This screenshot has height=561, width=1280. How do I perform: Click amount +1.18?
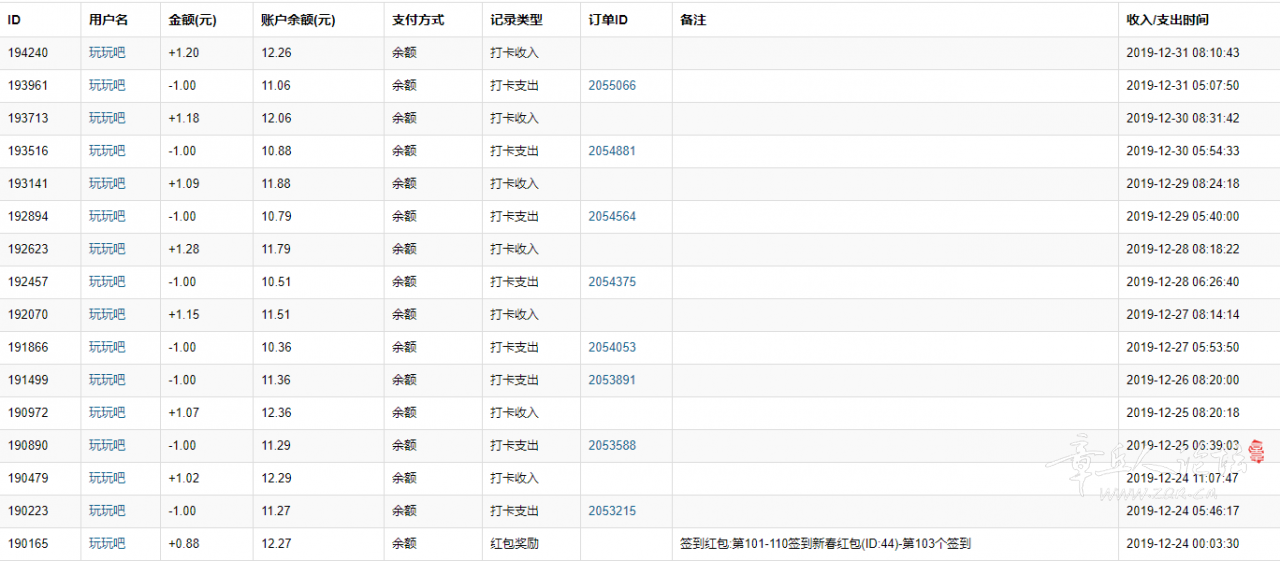click(184, 118)
